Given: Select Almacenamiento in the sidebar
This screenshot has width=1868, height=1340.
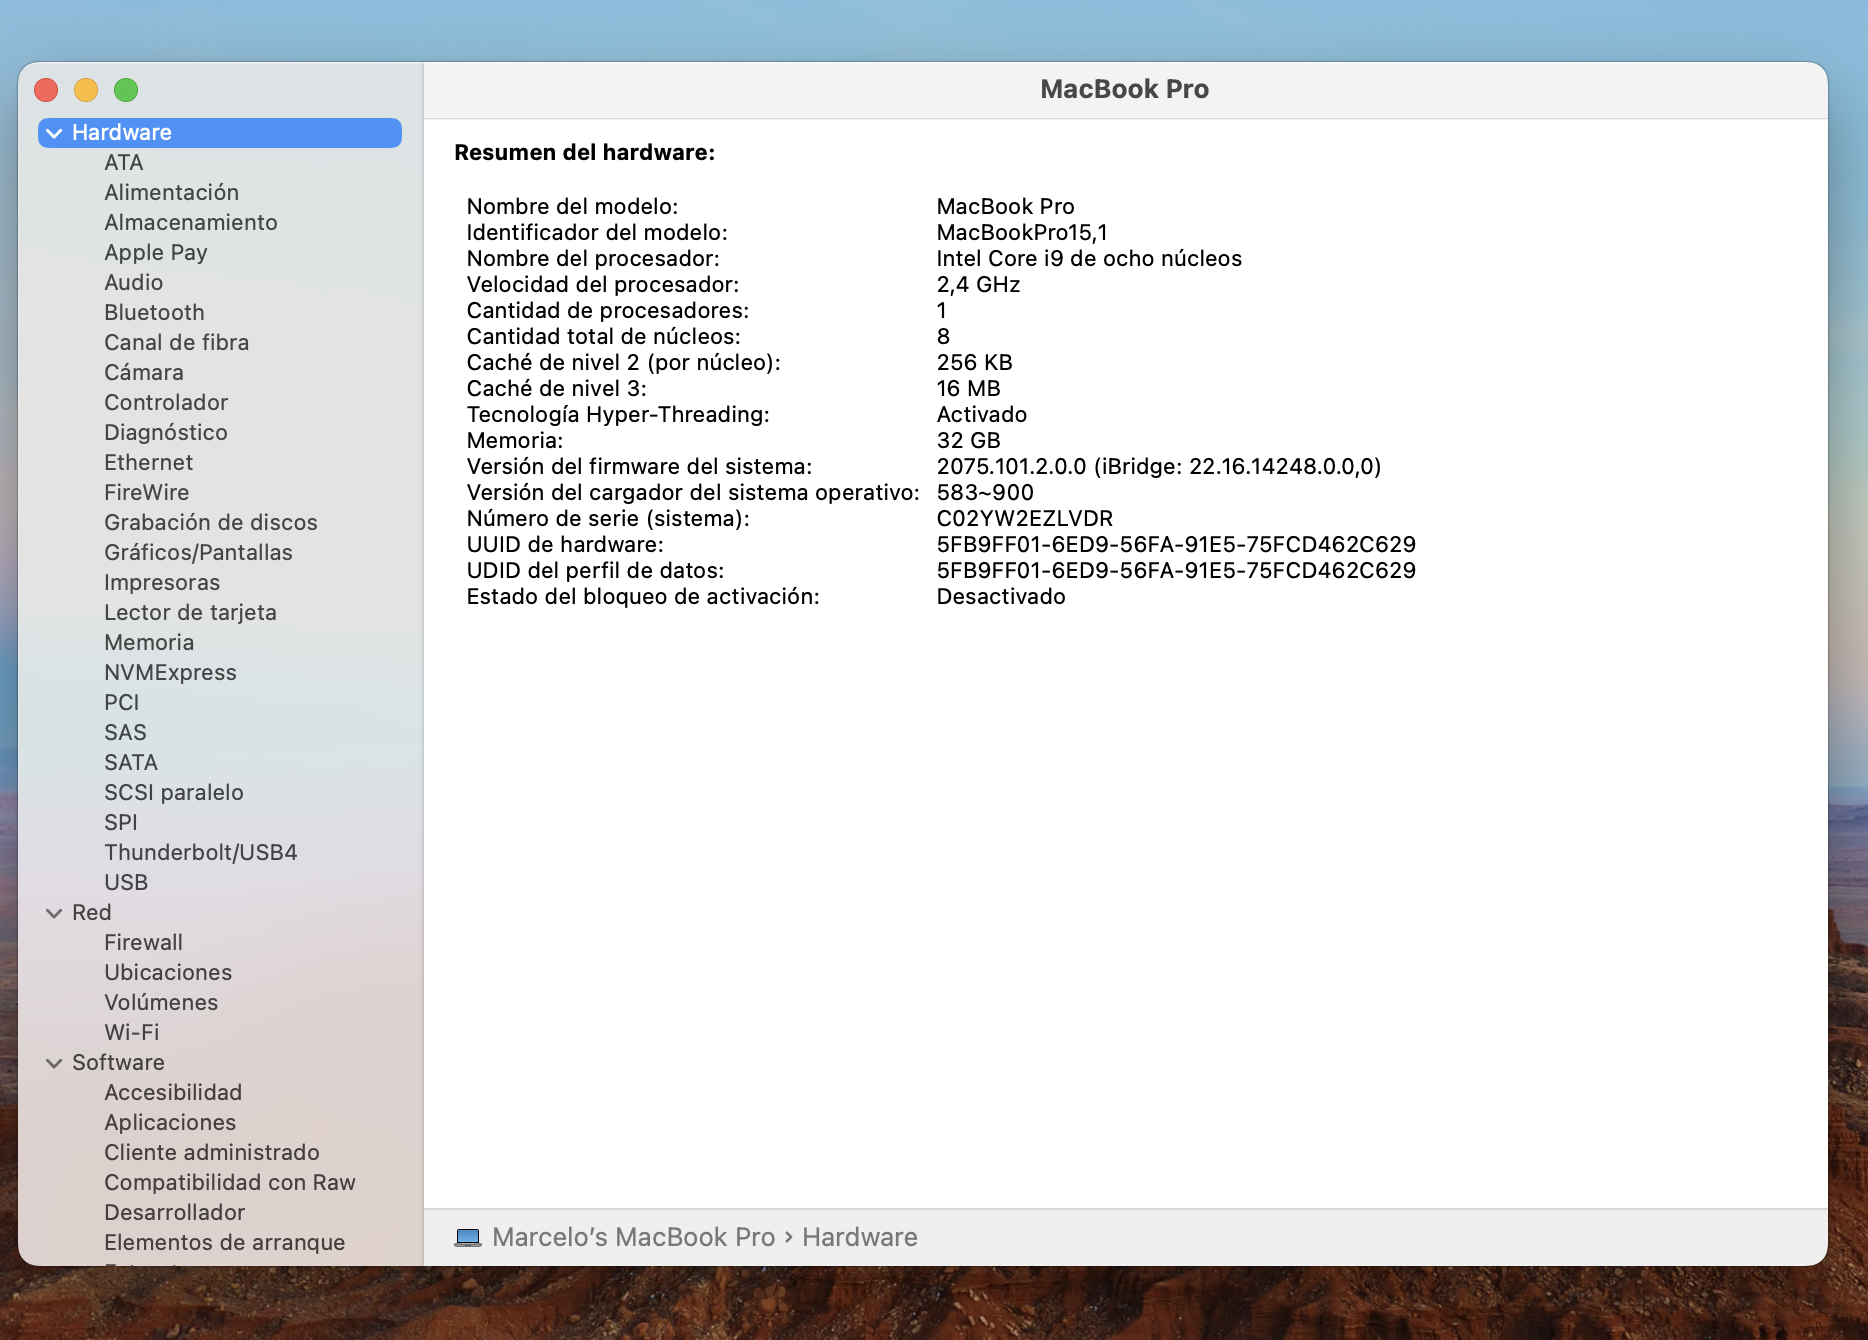Looking at the screenshot, I should point(190,223).
